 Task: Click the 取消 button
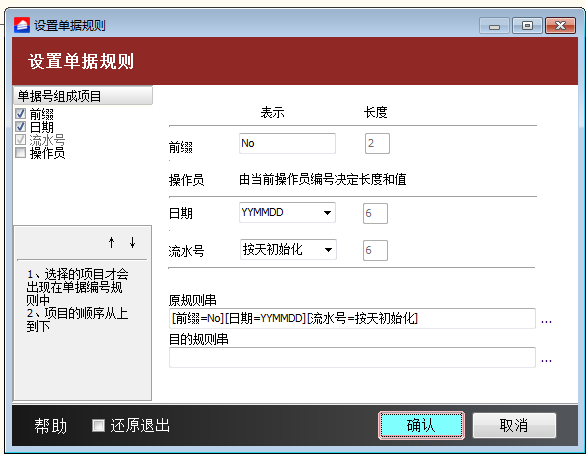[x=514, y=425]
